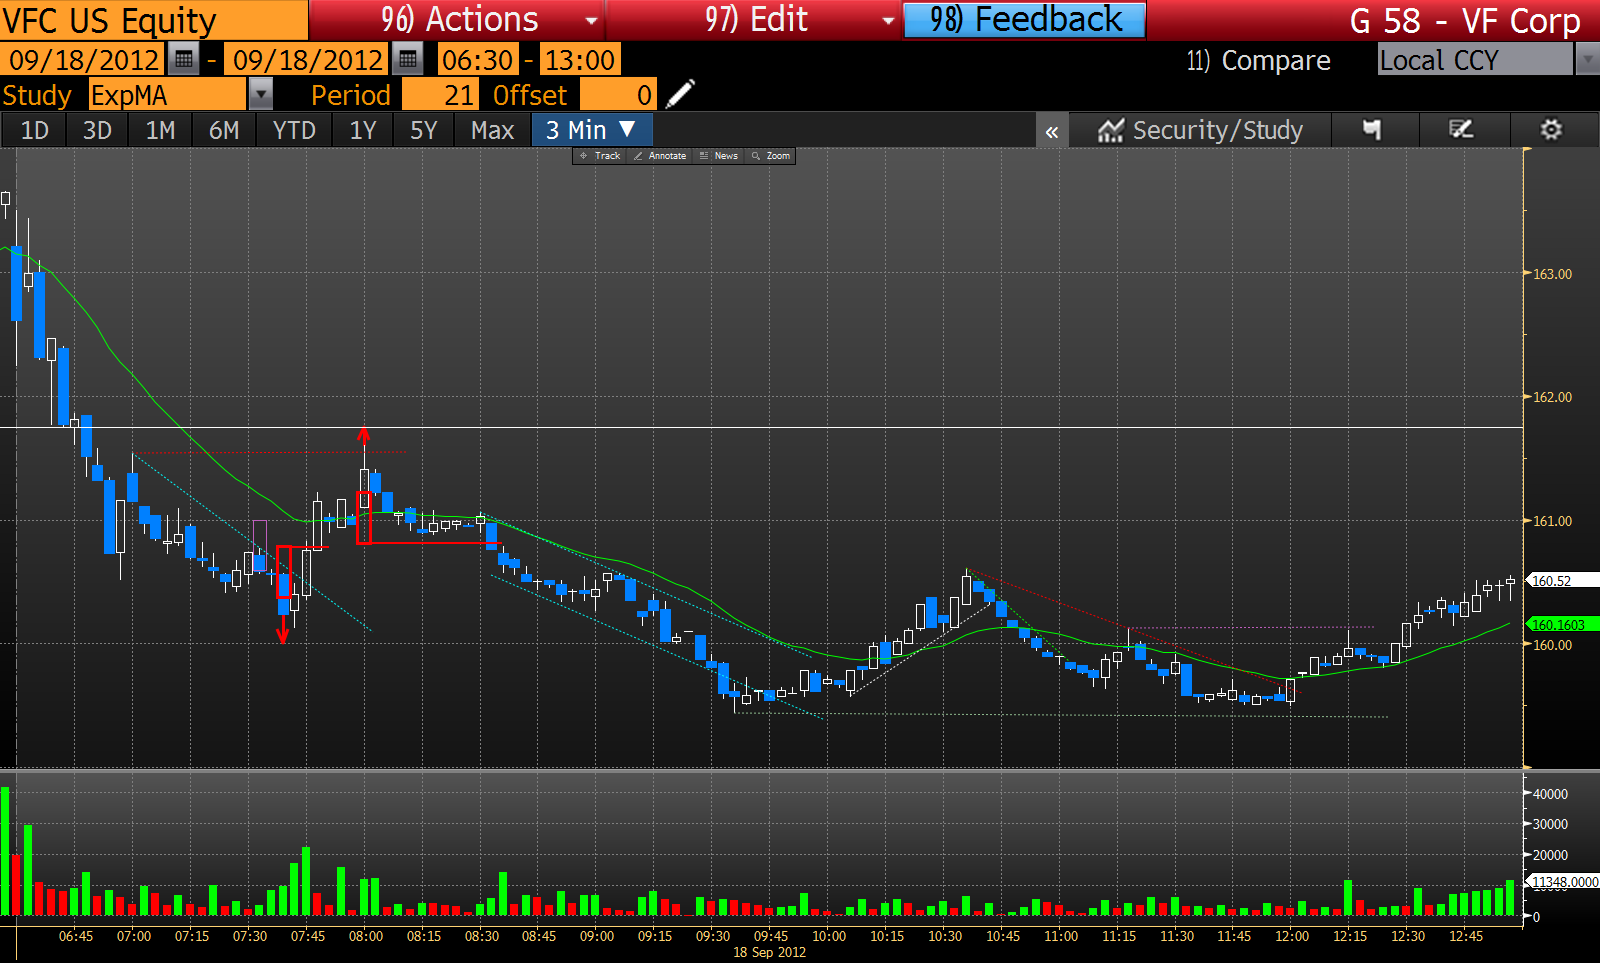Image resolution: width=1600 pixels, height=963 pixels.
Task: Click the 162.00 price axis label
Action: 1553,397
